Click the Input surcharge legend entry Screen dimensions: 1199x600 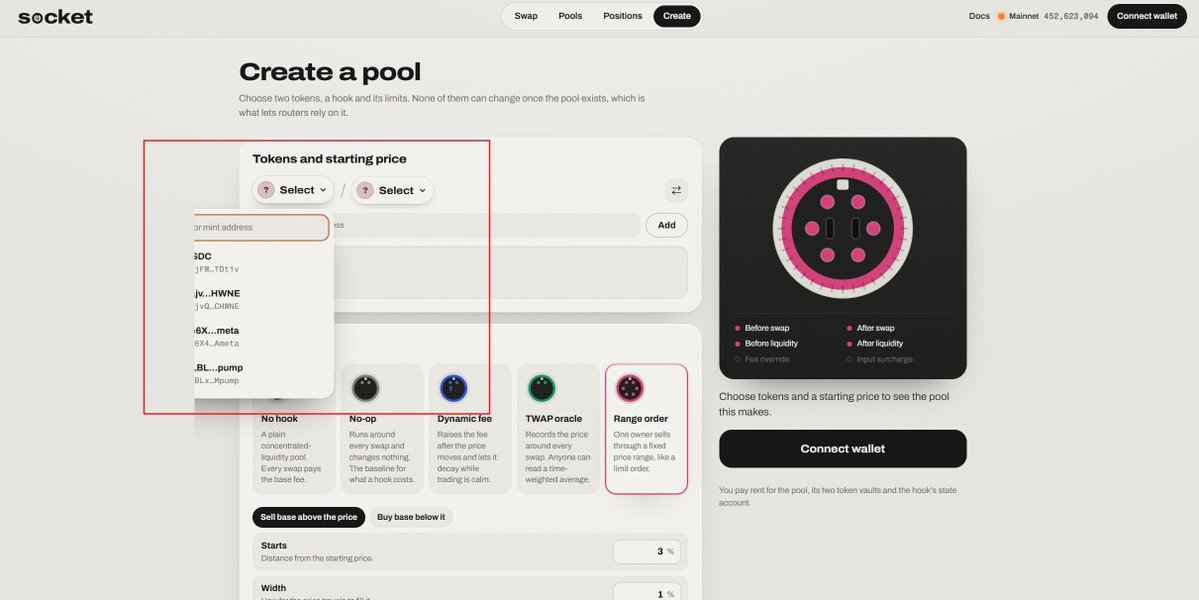click(879, 359)
